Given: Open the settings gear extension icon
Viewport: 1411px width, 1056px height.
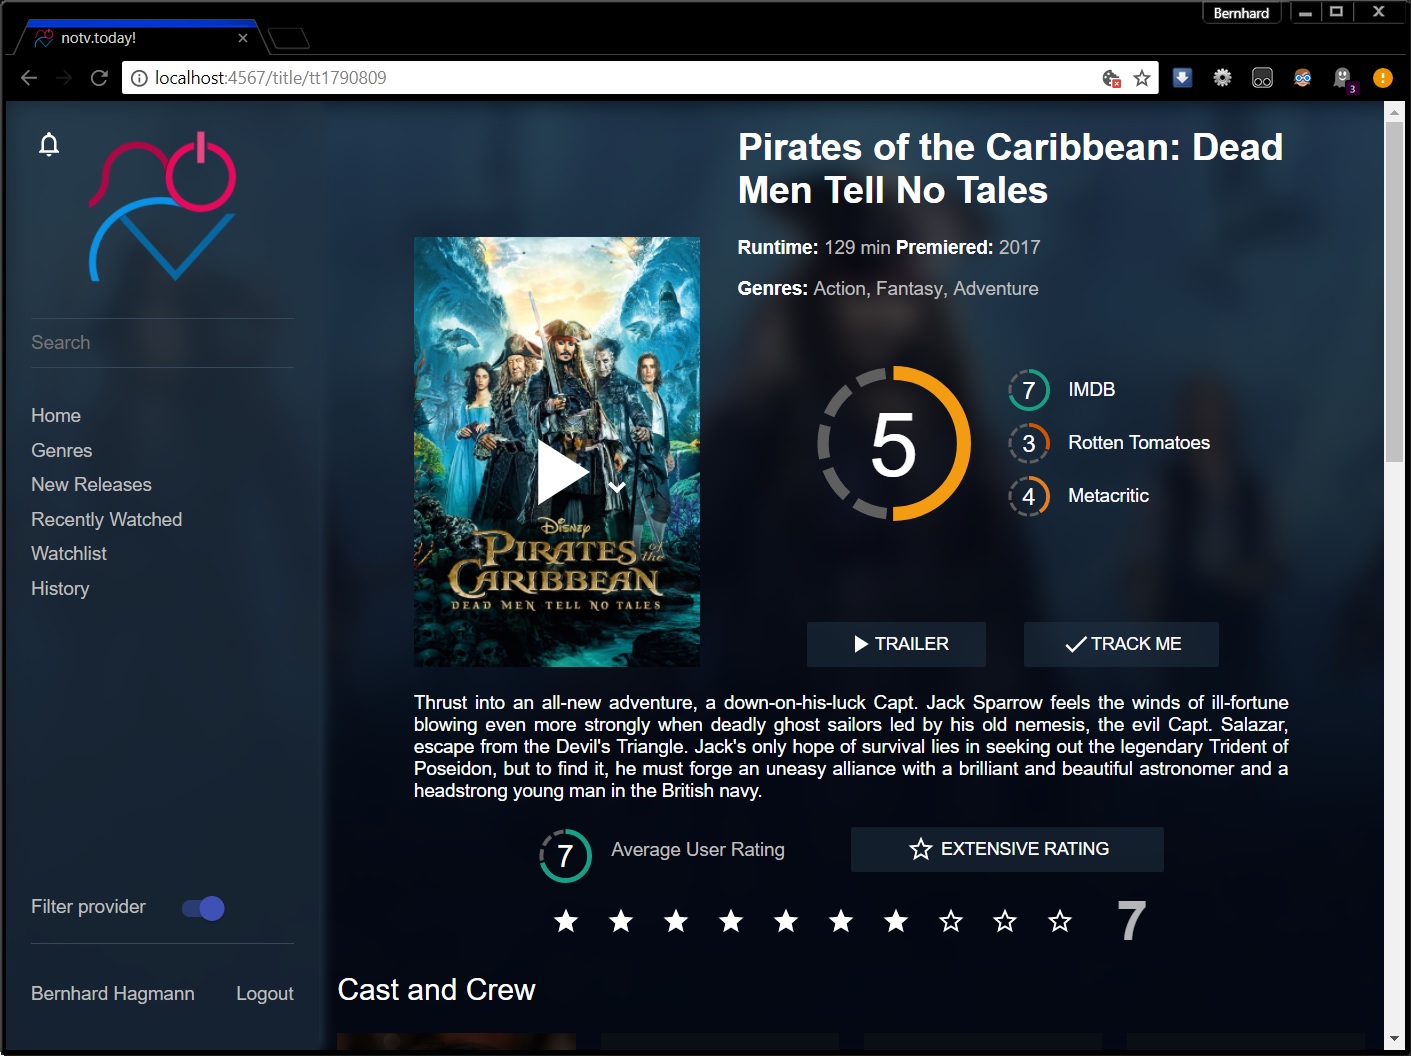Looking at the screenshot, I should pyautogui.click(x=1222, y=78).
